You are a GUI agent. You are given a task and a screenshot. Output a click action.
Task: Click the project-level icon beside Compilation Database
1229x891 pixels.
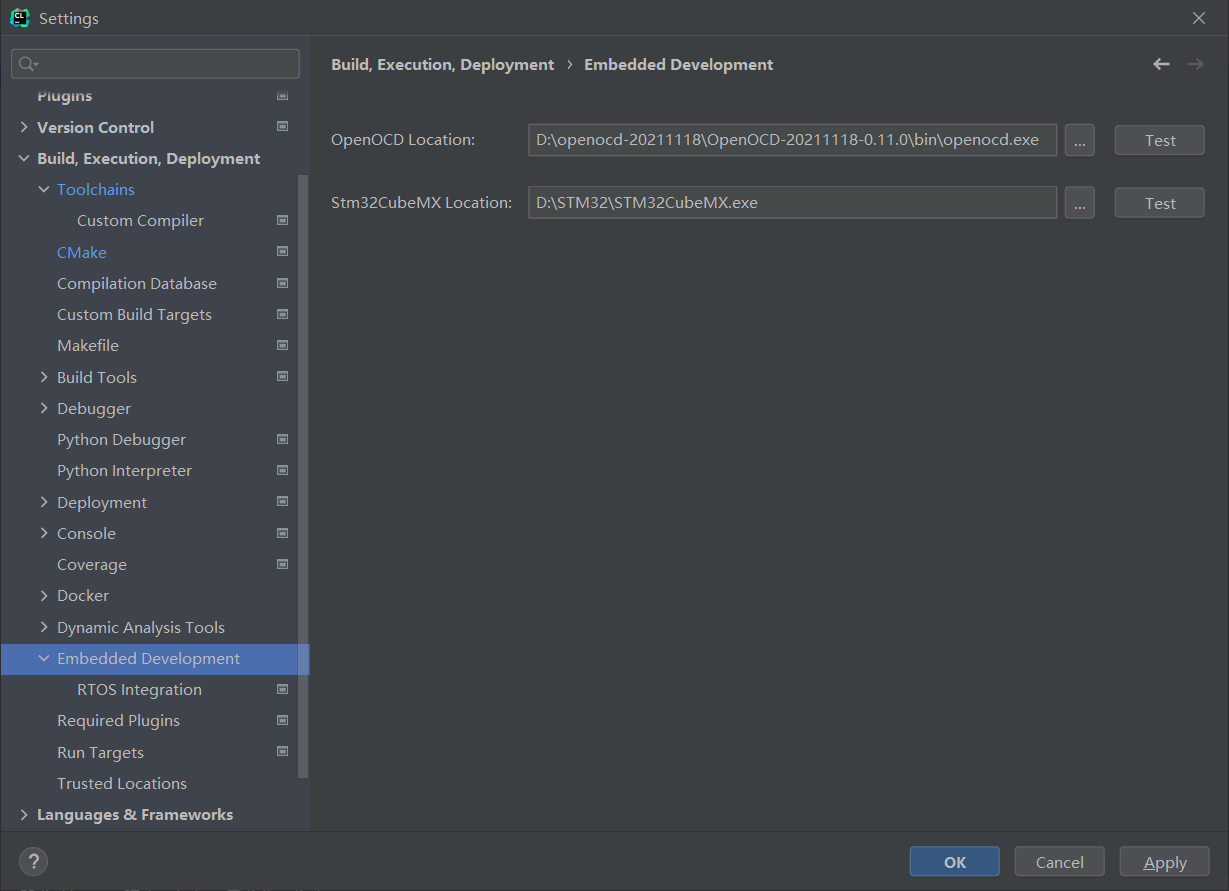click(282, 283)
